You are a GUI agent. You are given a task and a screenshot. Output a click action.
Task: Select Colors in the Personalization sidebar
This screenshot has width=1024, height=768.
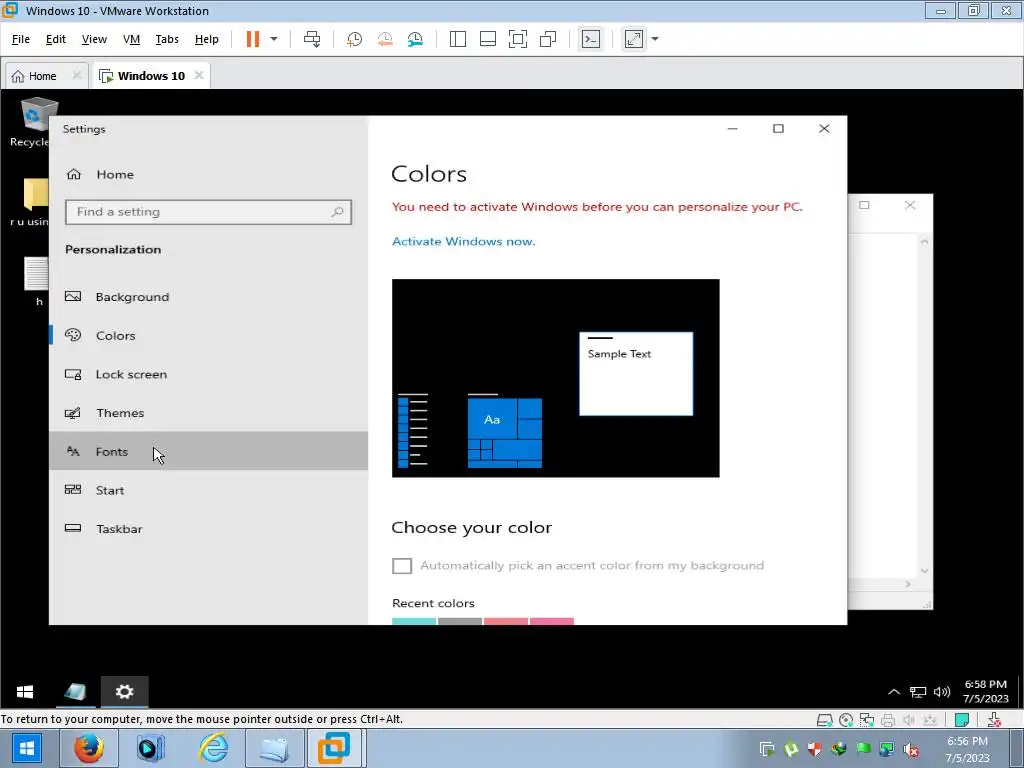[208, 335]
